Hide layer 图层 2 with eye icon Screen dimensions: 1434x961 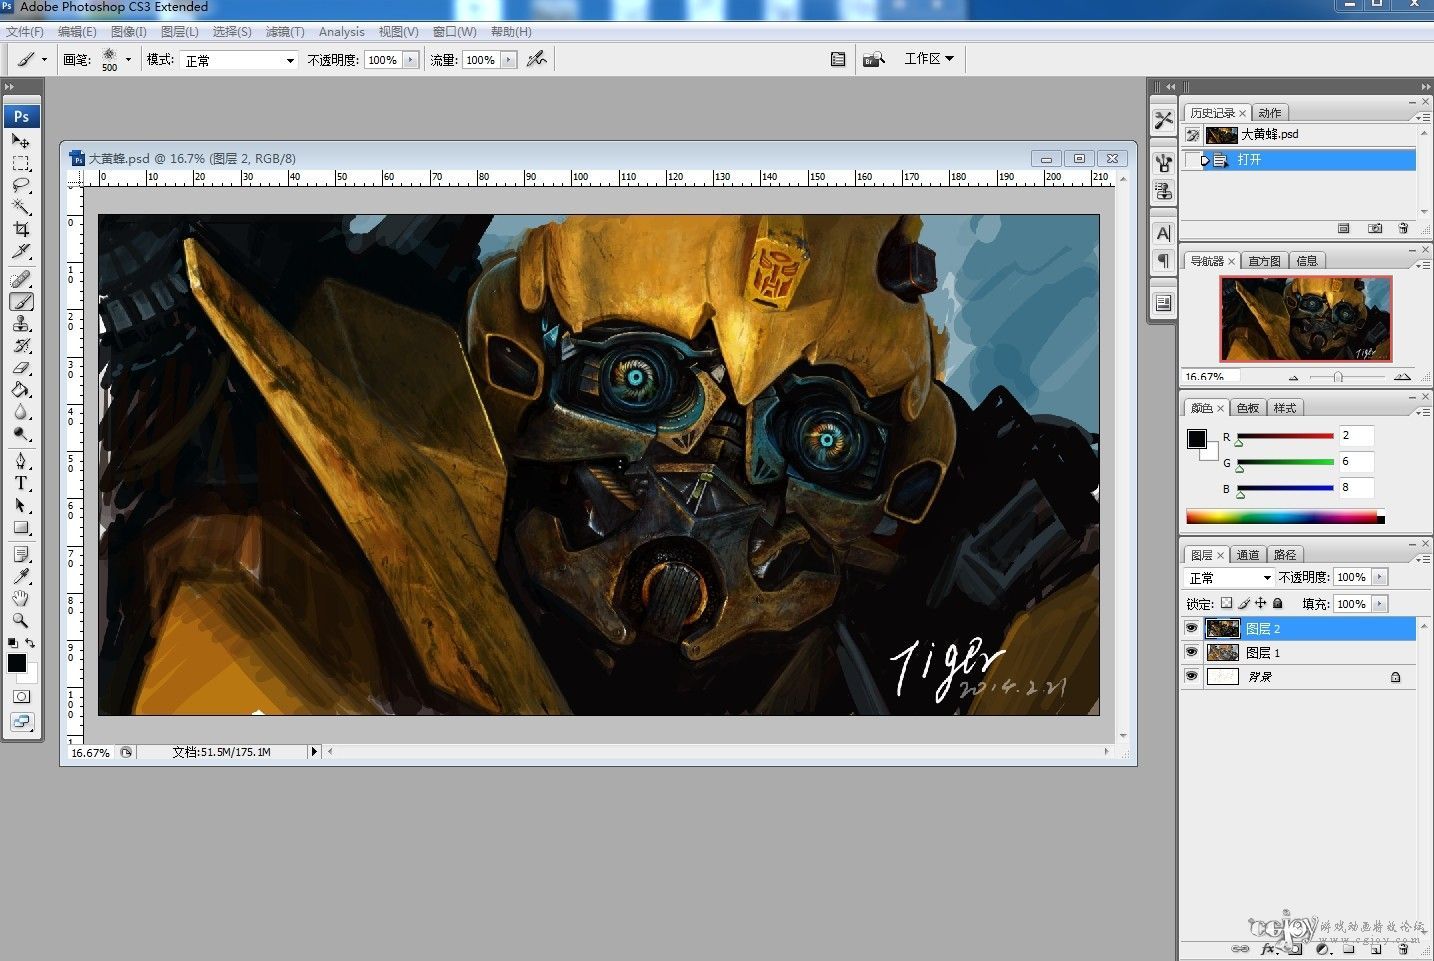pyautogui.click(x=1191, y=628)
